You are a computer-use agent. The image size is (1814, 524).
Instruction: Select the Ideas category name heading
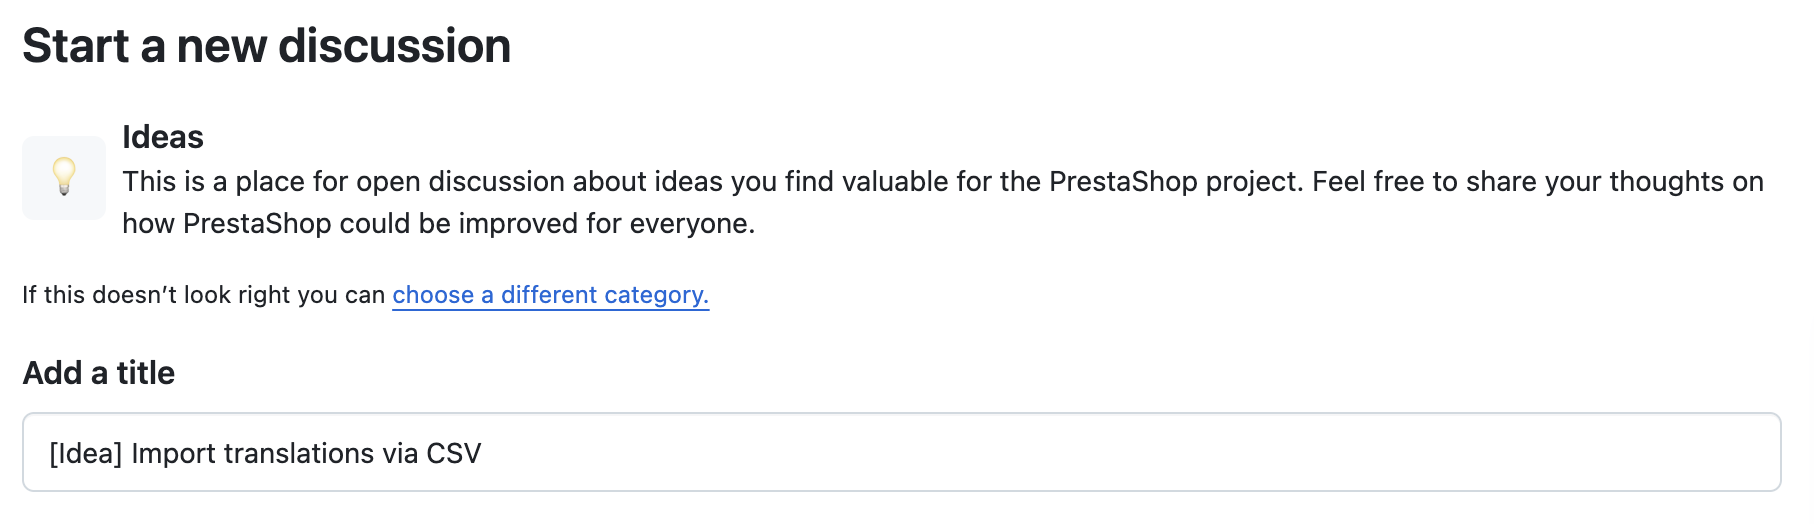[x=163, y=137]
